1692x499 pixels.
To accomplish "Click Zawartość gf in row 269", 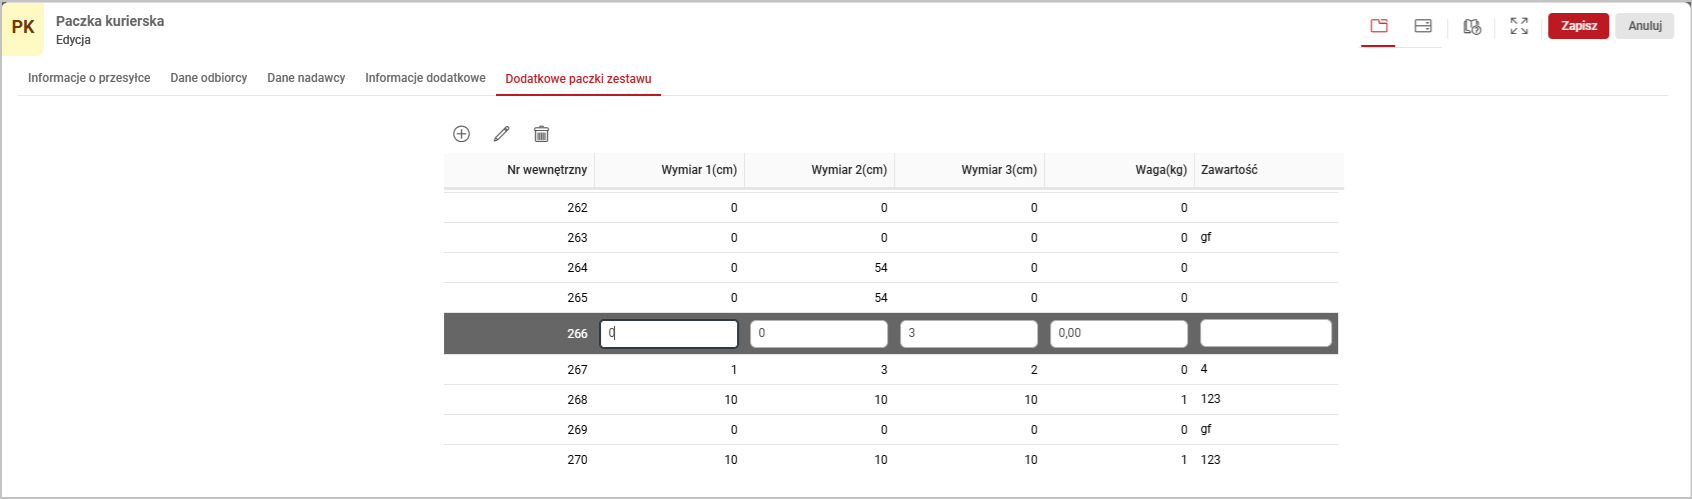I will [x=1206, y=430].
